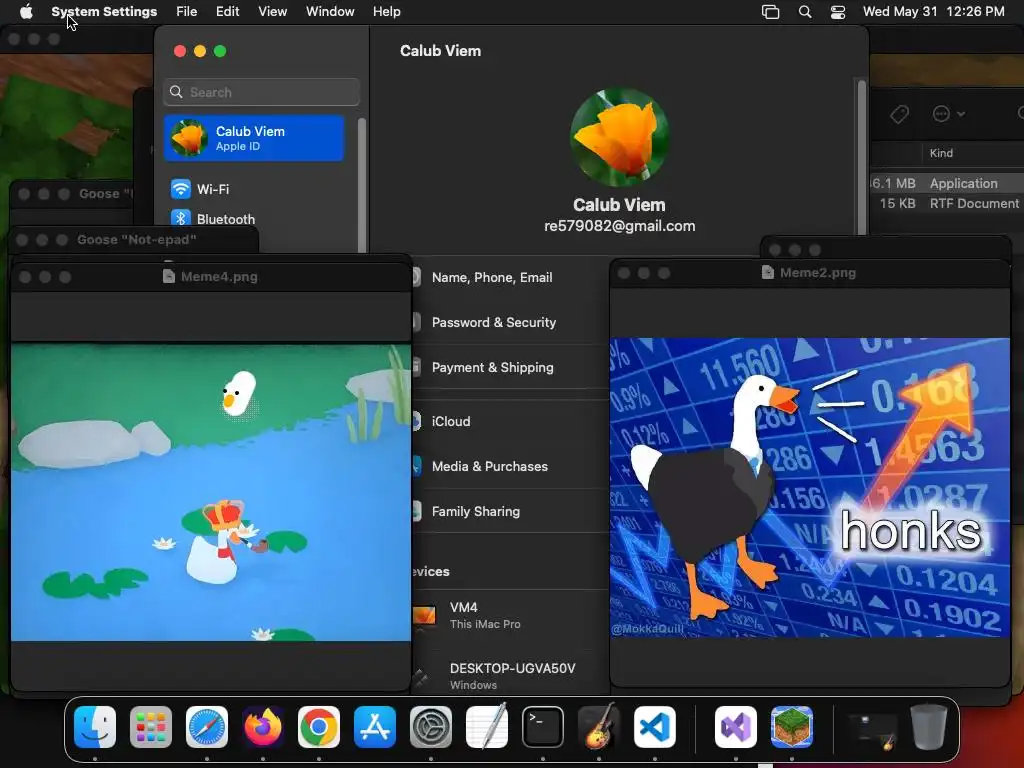Launch Safari from the Dock
This screenshot has width=1024, height=768.
(207, 727)
